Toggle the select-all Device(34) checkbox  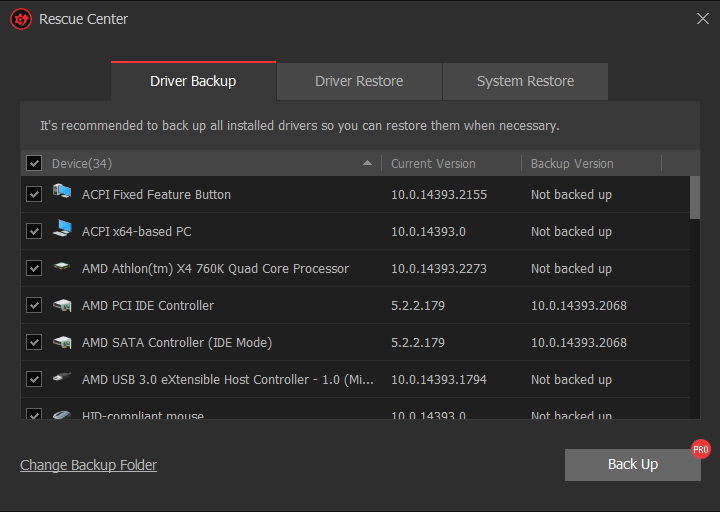click(x=34, y=163)
